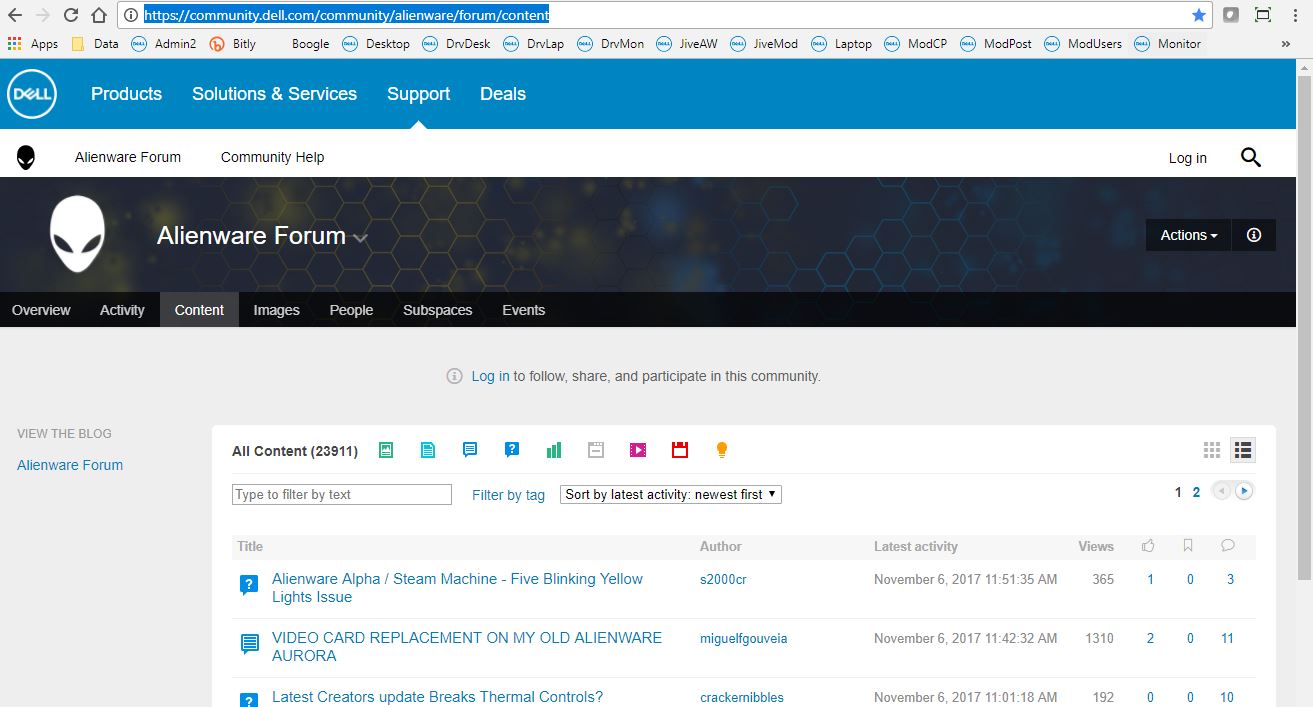This screenshot has height=707, width=1313.
Task: Click the Filter by tag link
Action: [x=508, y=495]
